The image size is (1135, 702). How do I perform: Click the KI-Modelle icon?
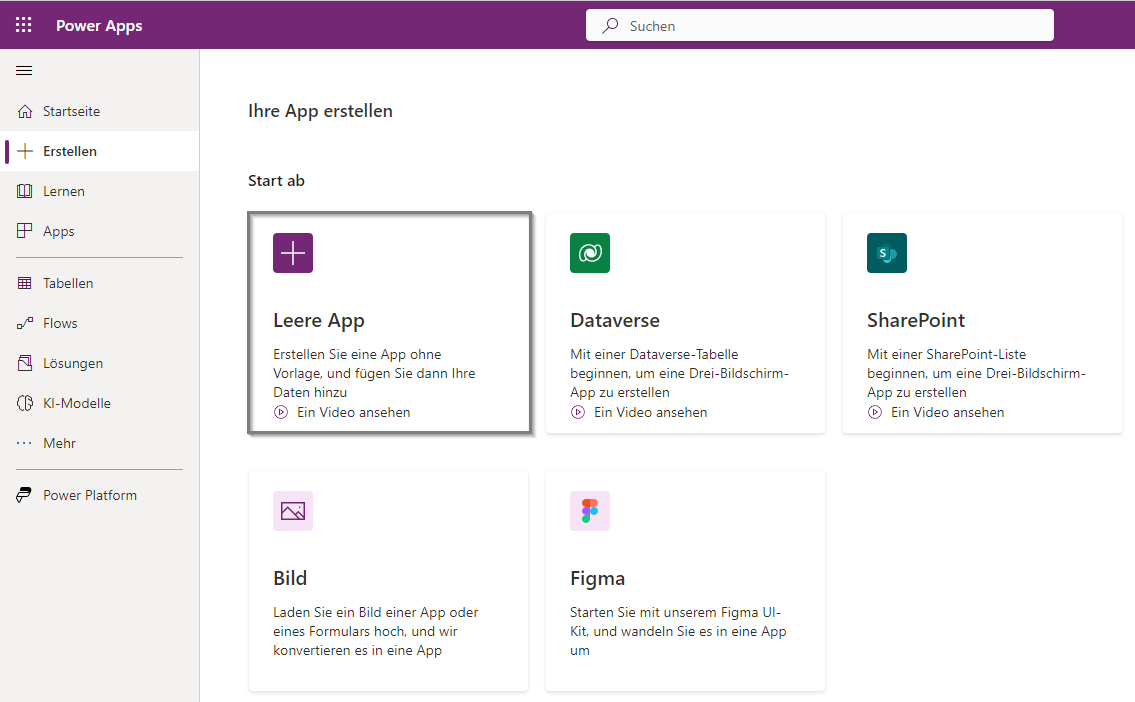point(25,403)
